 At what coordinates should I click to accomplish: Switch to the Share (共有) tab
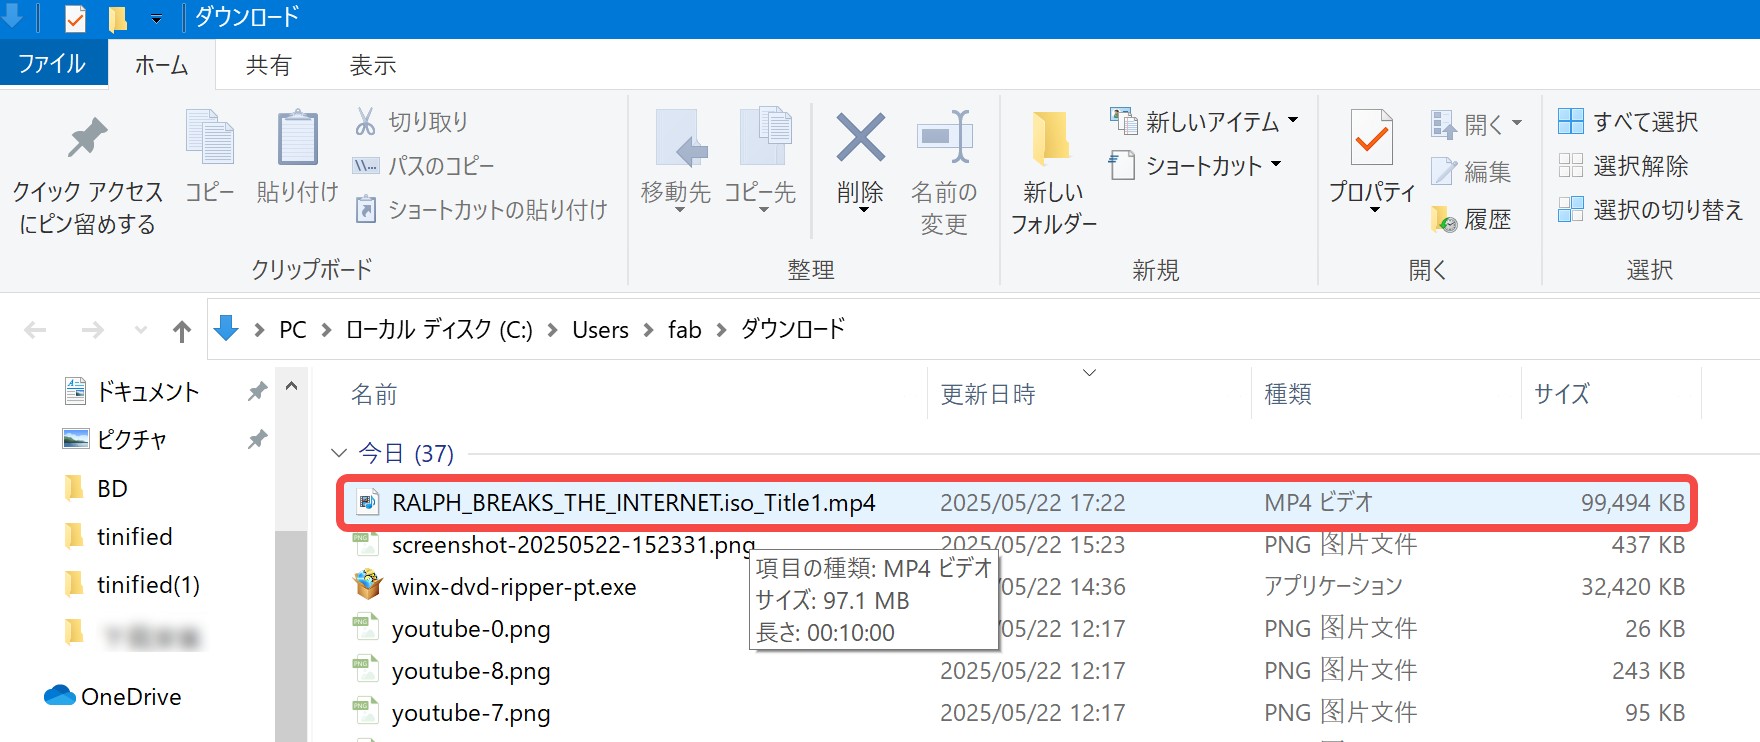pos(268,65)
